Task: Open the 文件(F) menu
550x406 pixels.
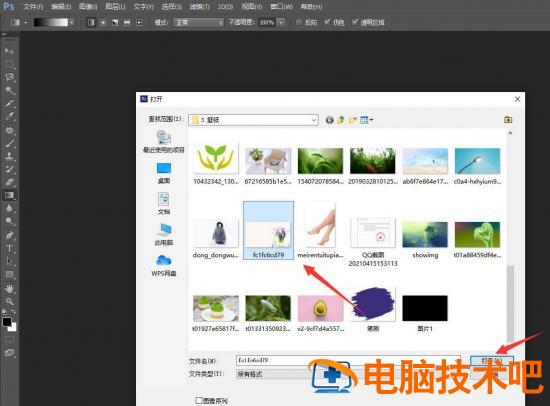Action: [33, 7]
